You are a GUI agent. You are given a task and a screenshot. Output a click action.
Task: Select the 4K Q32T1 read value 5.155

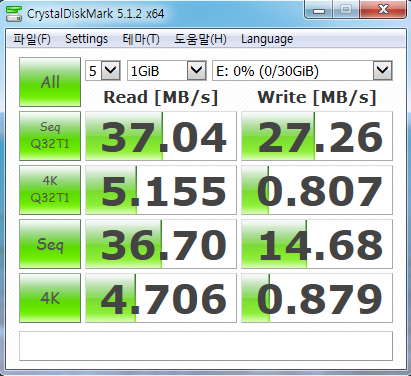tap(161, 190)
